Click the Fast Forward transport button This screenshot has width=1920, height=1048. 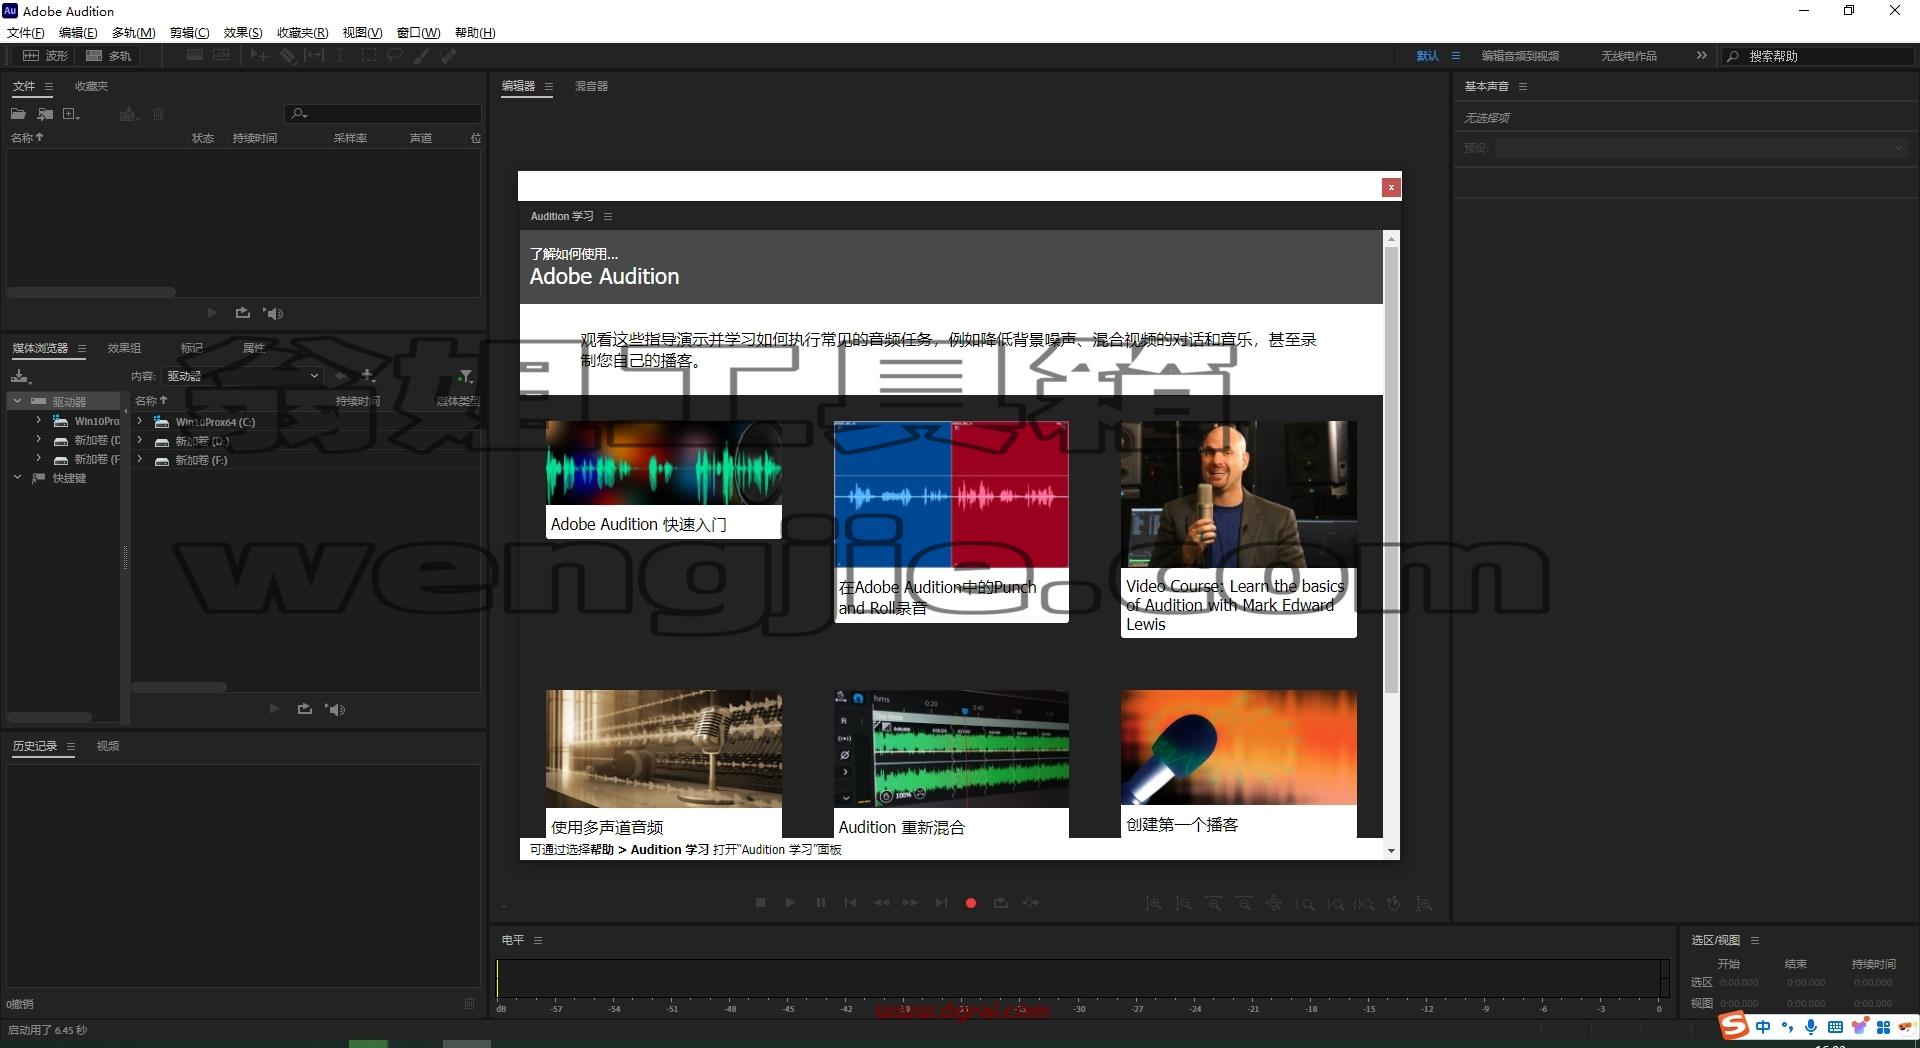point(910,903)
